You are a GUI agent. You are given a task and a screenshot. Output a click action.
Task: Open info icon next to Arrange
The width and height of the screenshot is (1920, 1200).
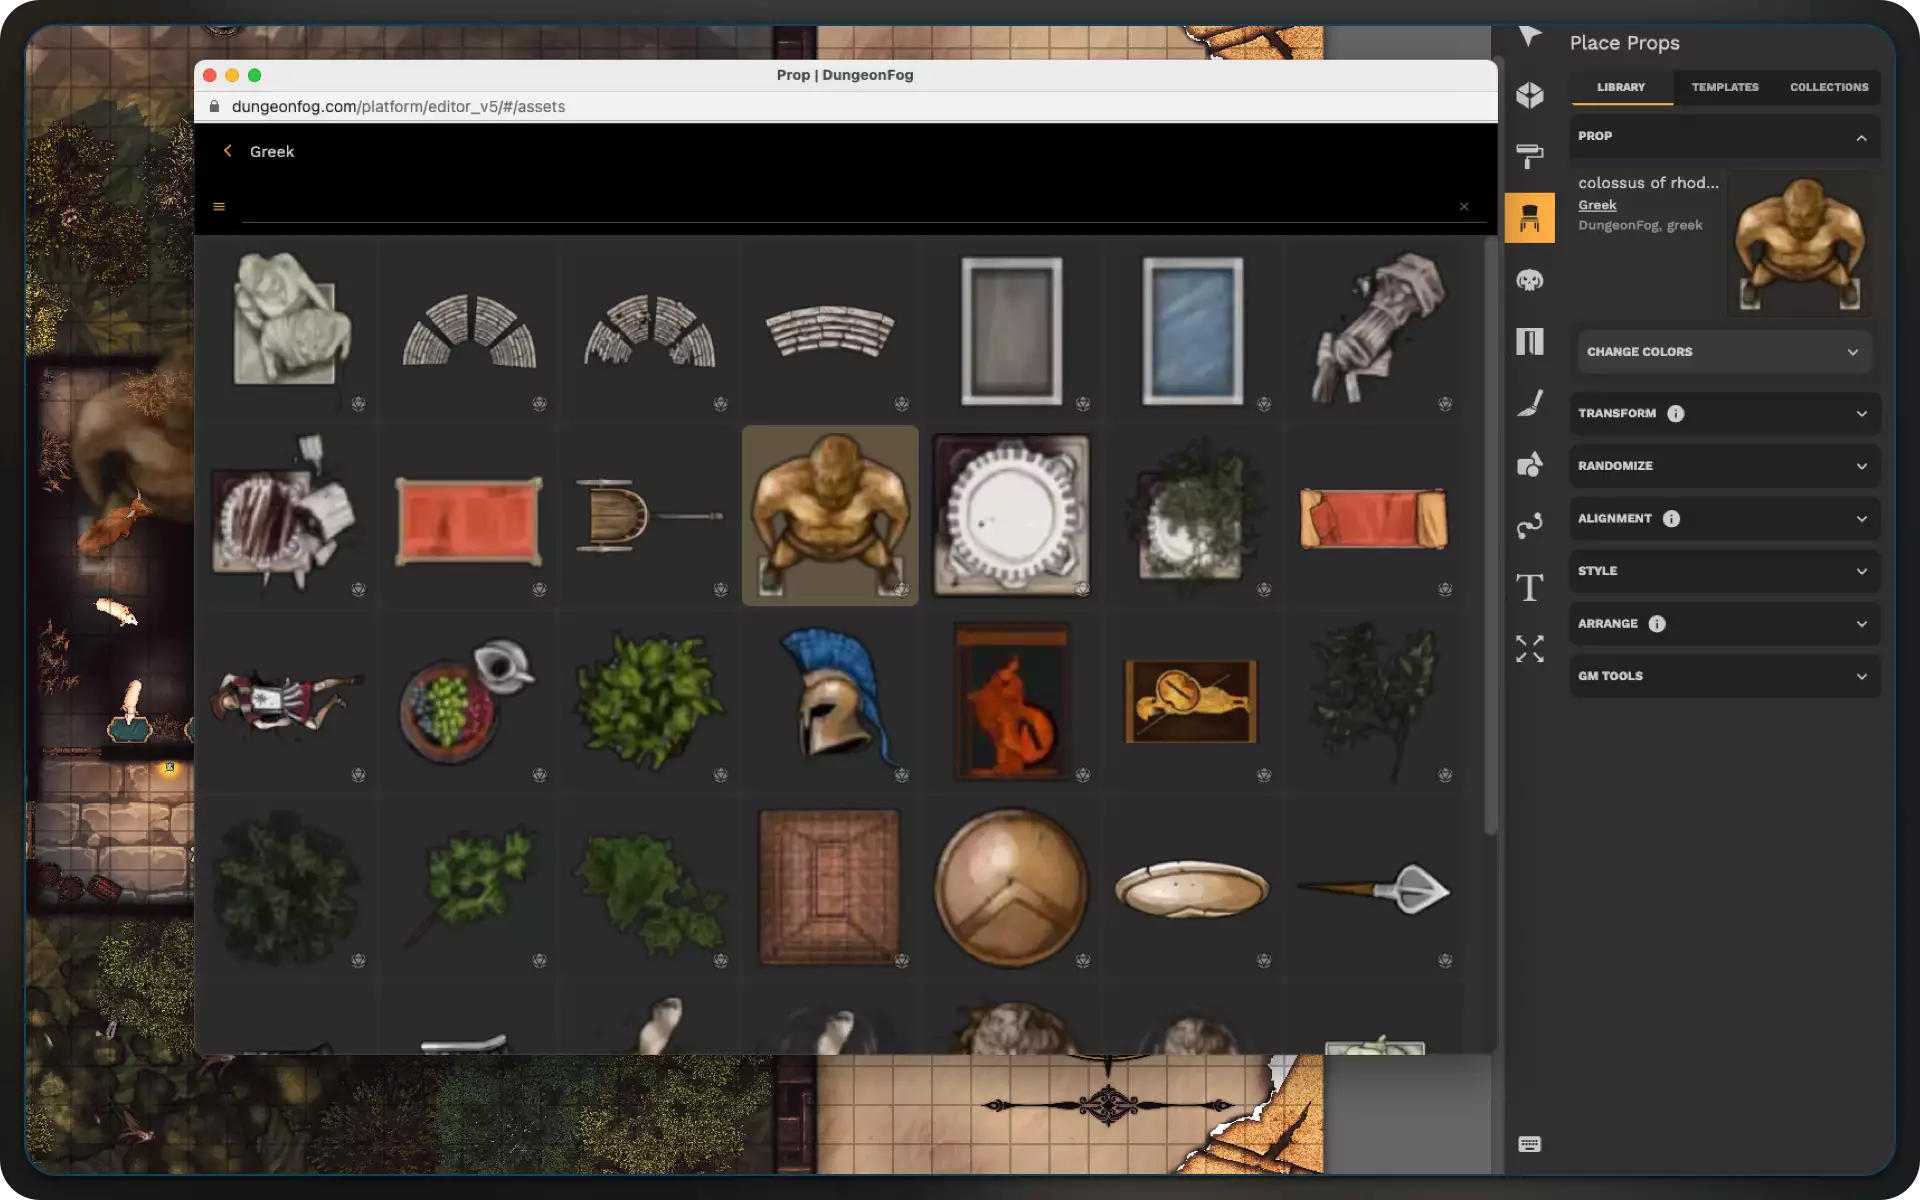1657,624
